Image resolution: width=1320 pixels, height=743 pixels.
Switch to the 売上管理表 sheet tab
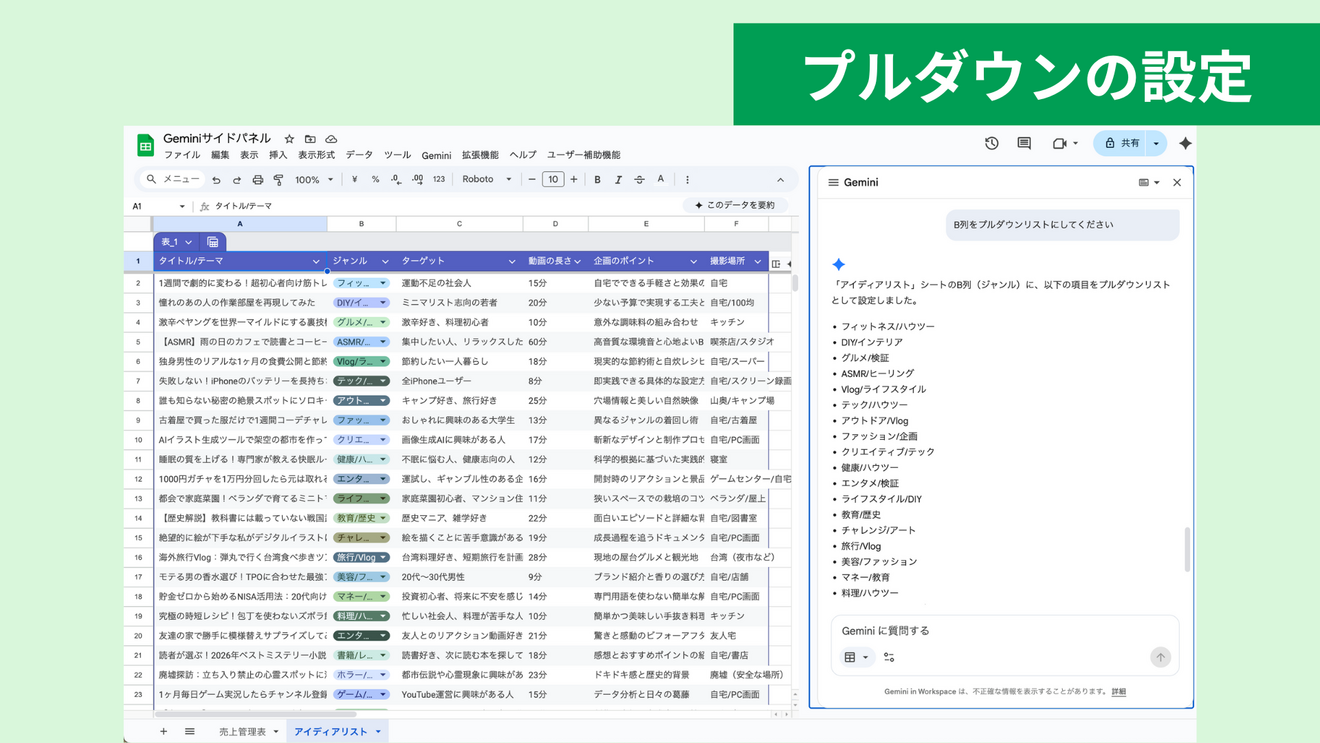pos(248,732)
